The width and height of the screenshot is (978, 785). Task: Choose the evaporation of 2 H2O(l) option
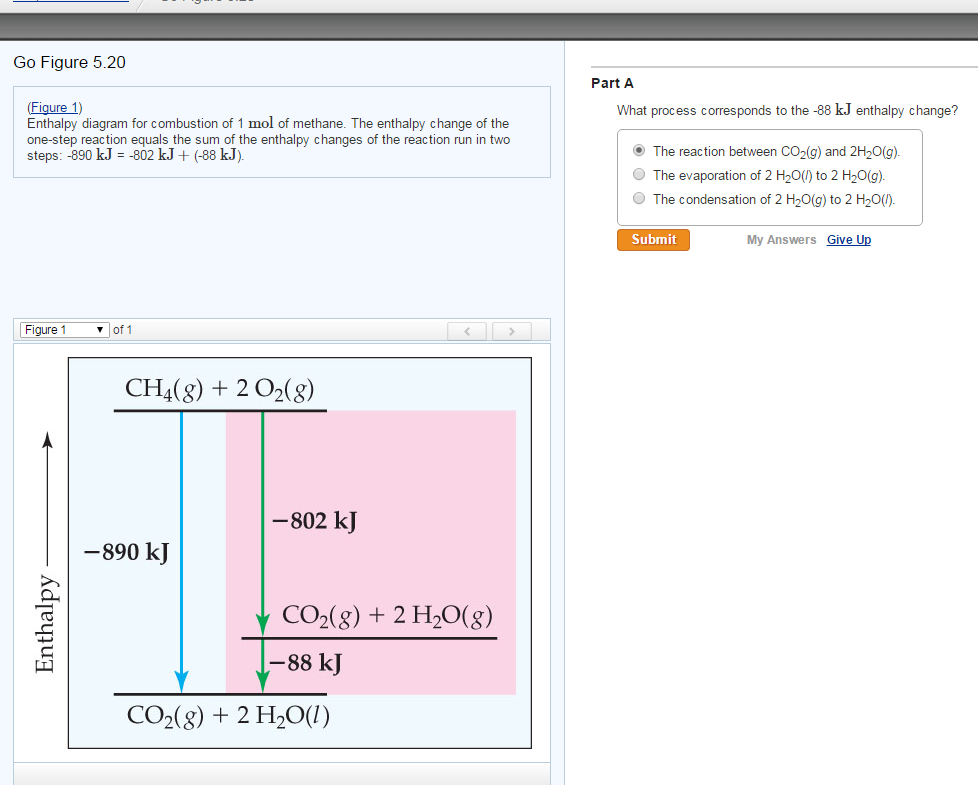point(638,174)
